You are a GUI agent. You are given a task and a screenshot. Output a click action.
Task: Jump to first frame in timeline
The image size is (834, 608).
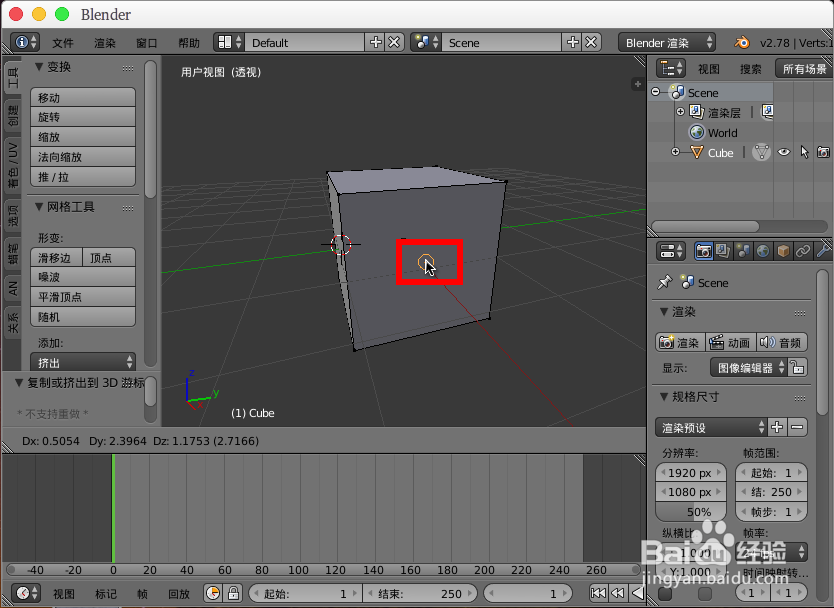(598, 593)
